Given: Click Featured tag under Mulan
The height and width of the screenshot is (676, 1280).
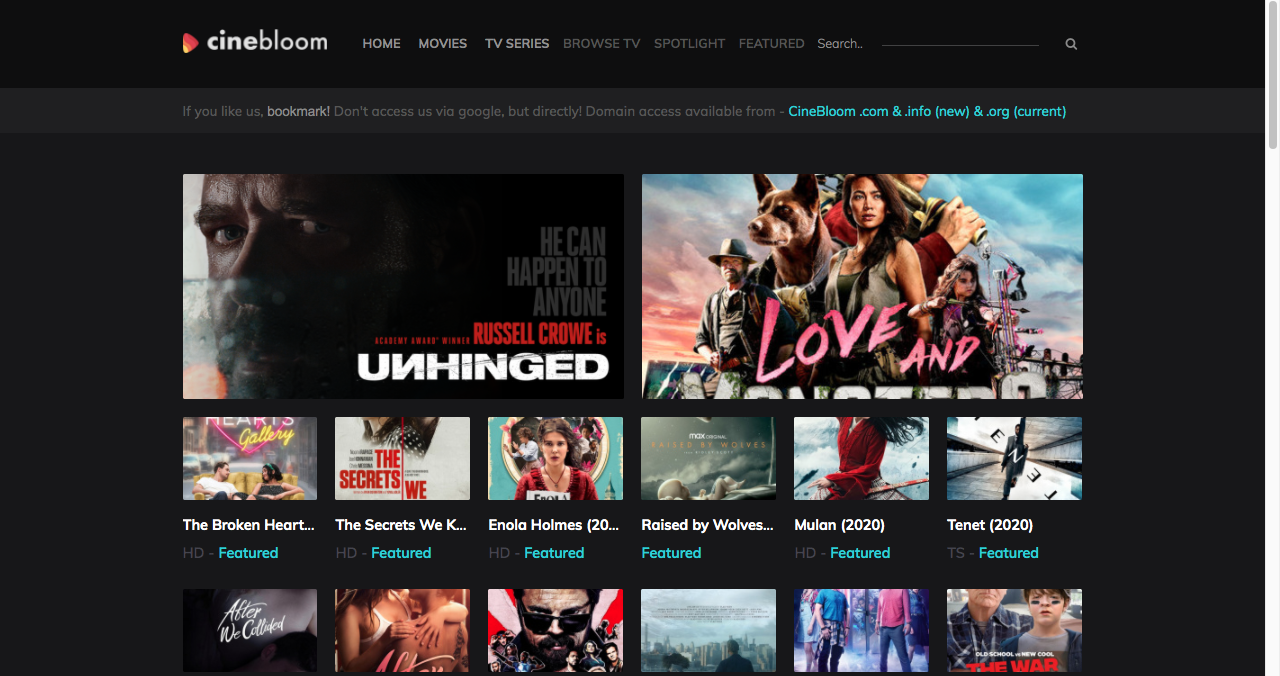Looking at the screenshot, I should (x=860, y=553).
